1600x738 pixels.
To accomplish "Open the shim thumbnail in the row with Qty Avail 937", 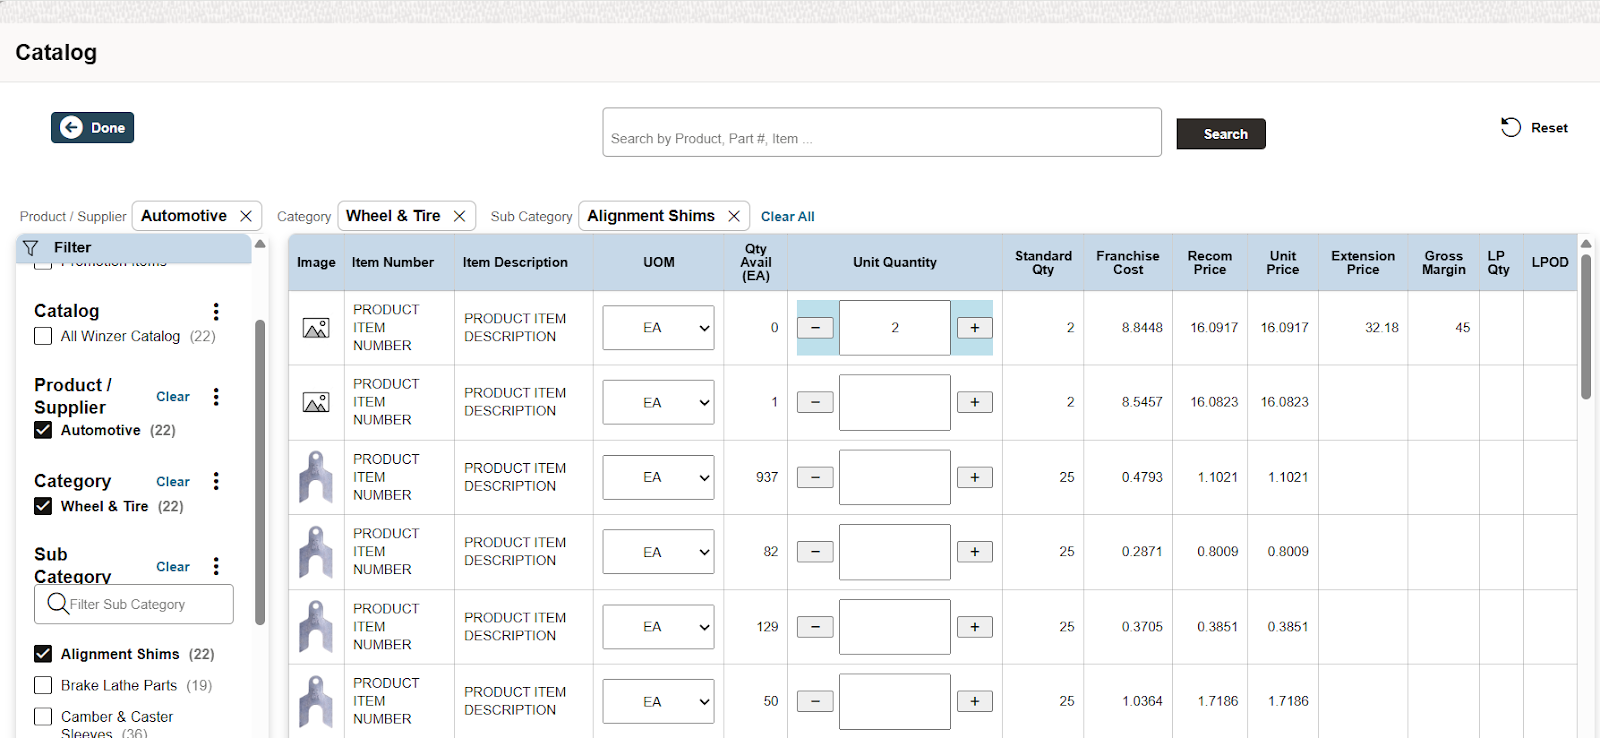I will pyautogui.click(x=316, y=477).
